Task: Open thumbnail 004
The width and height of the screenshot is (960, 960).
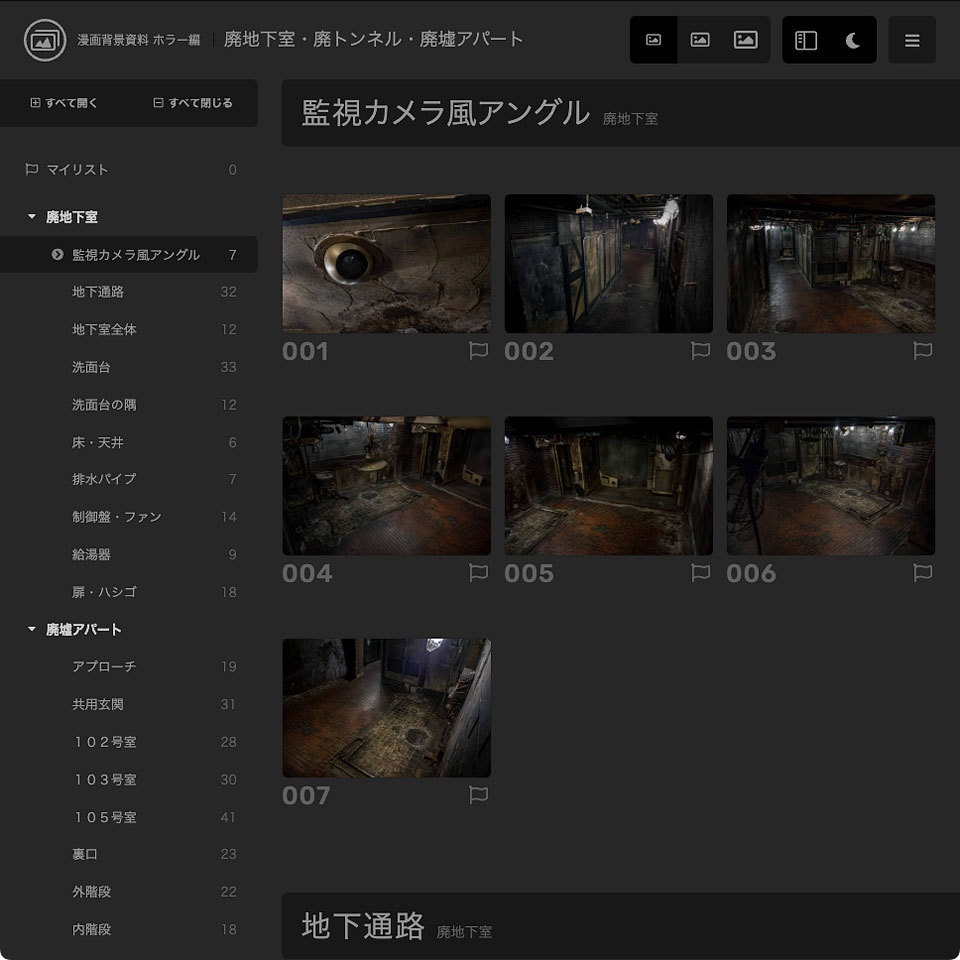Action: click(386, 485)
